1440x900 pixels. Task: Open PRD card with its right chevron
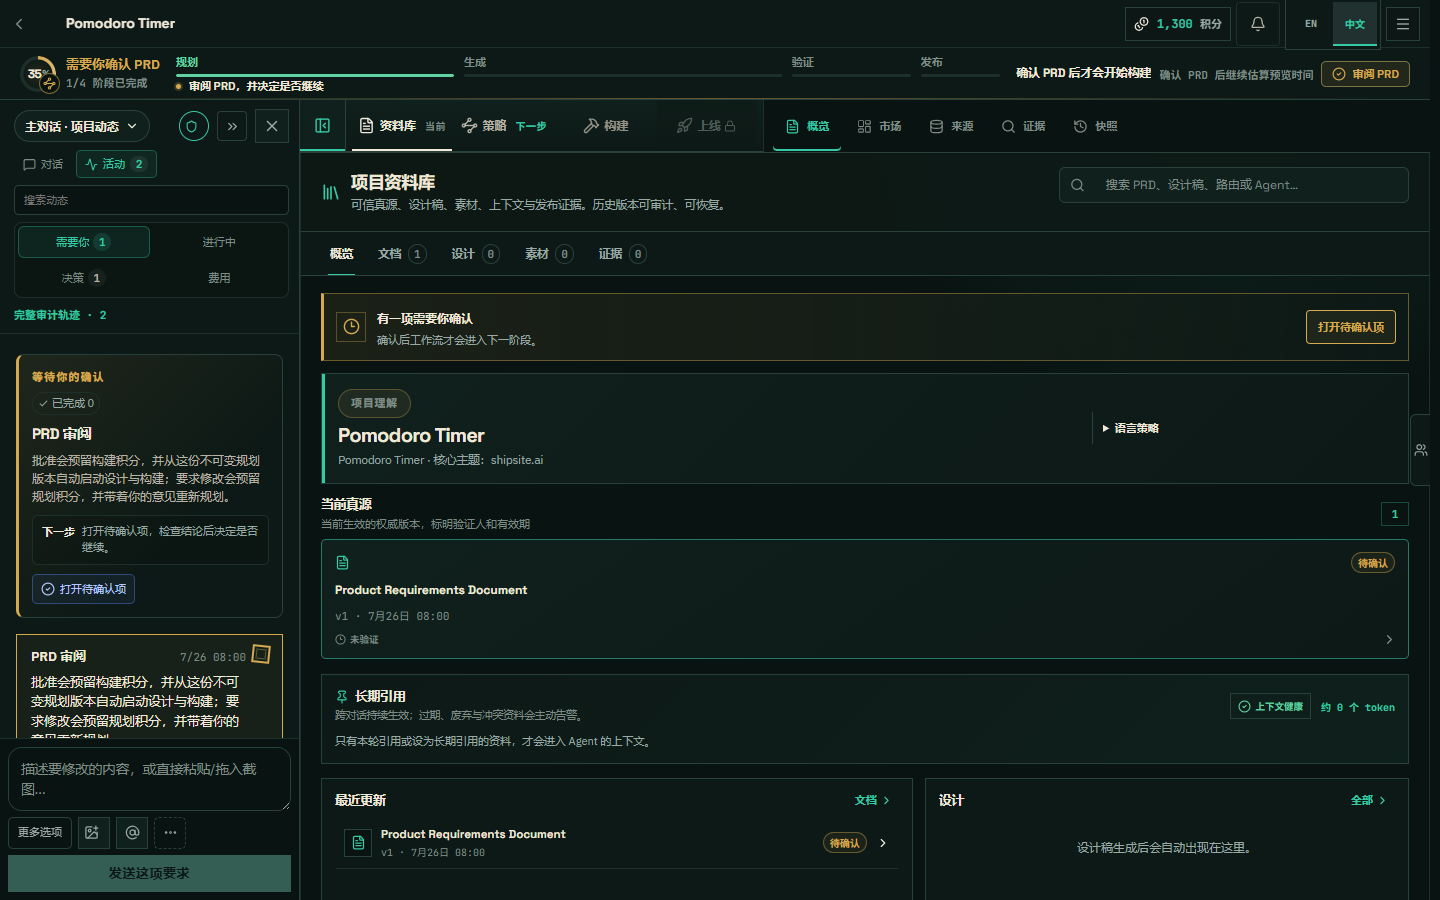(x=1389, y=639)
